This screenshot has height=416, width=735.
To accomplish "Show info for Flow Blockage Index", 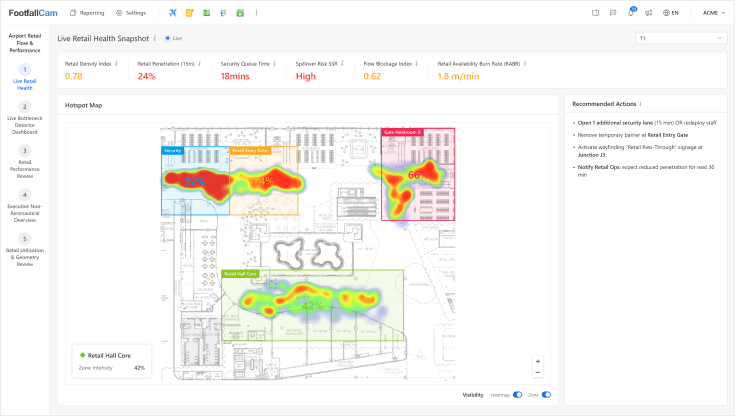I will [x=417, y=64].
